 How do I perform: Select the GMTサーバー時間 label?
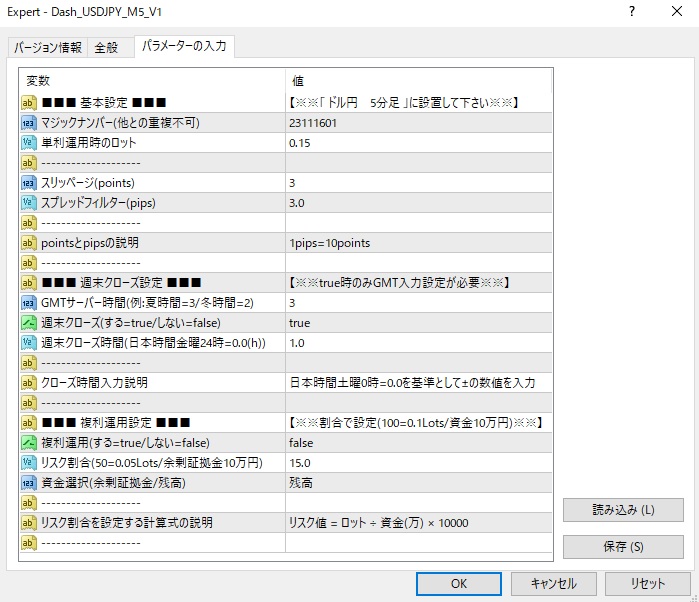point(148,303)
